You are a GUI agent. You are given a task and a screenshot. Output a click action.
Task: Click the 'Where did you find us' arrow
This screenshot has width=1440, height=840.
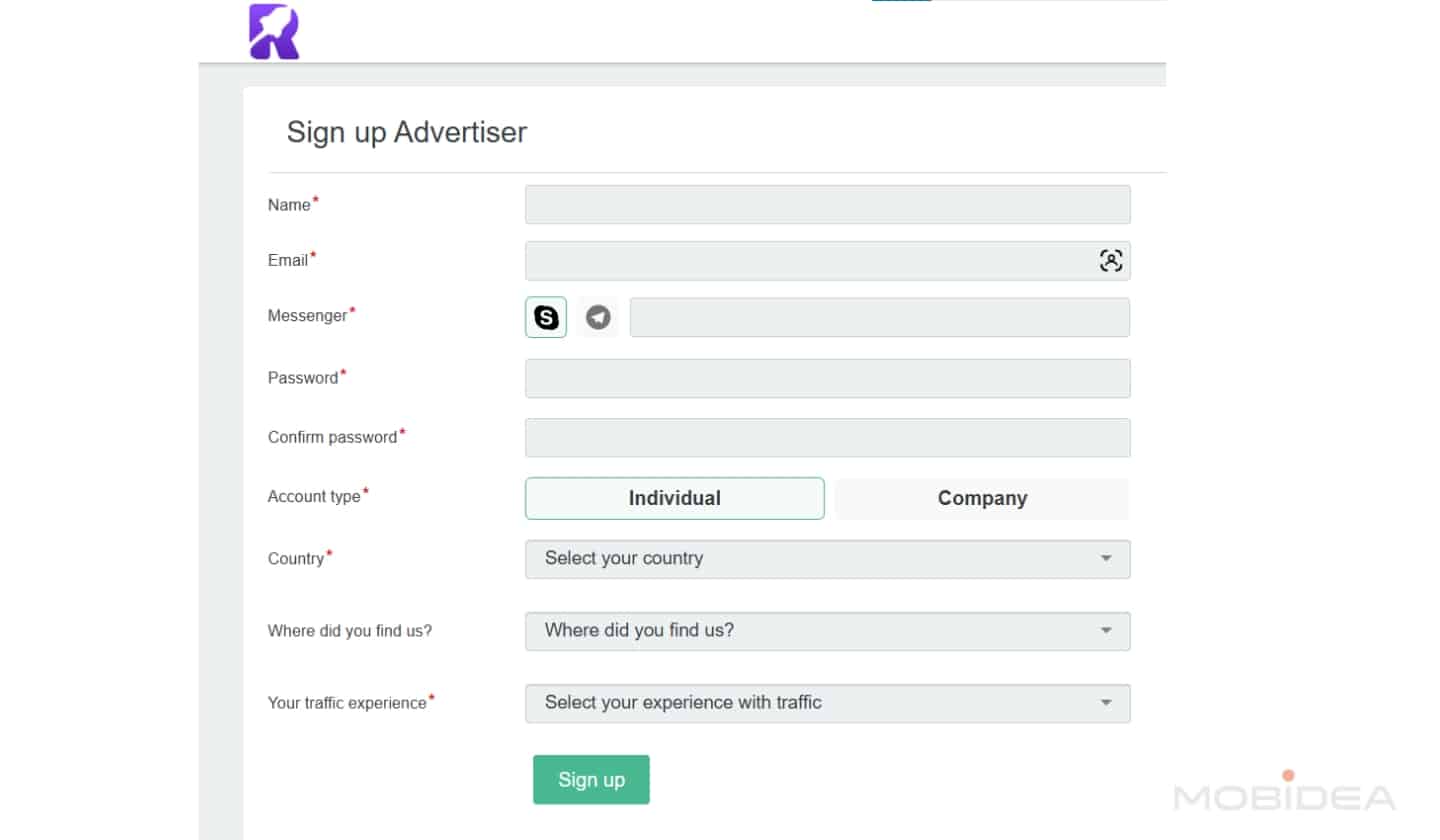click(x=1105, y=631)
